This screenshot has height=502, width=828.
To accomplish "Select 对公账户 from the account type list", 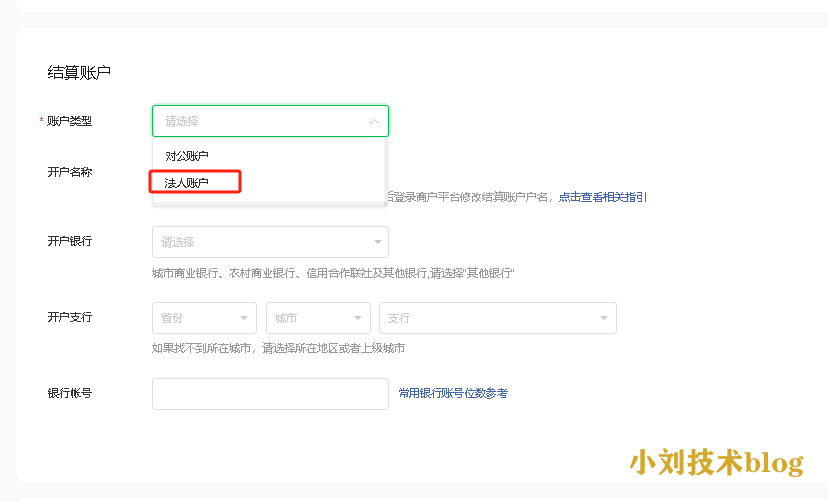I will tap(187, 156).
